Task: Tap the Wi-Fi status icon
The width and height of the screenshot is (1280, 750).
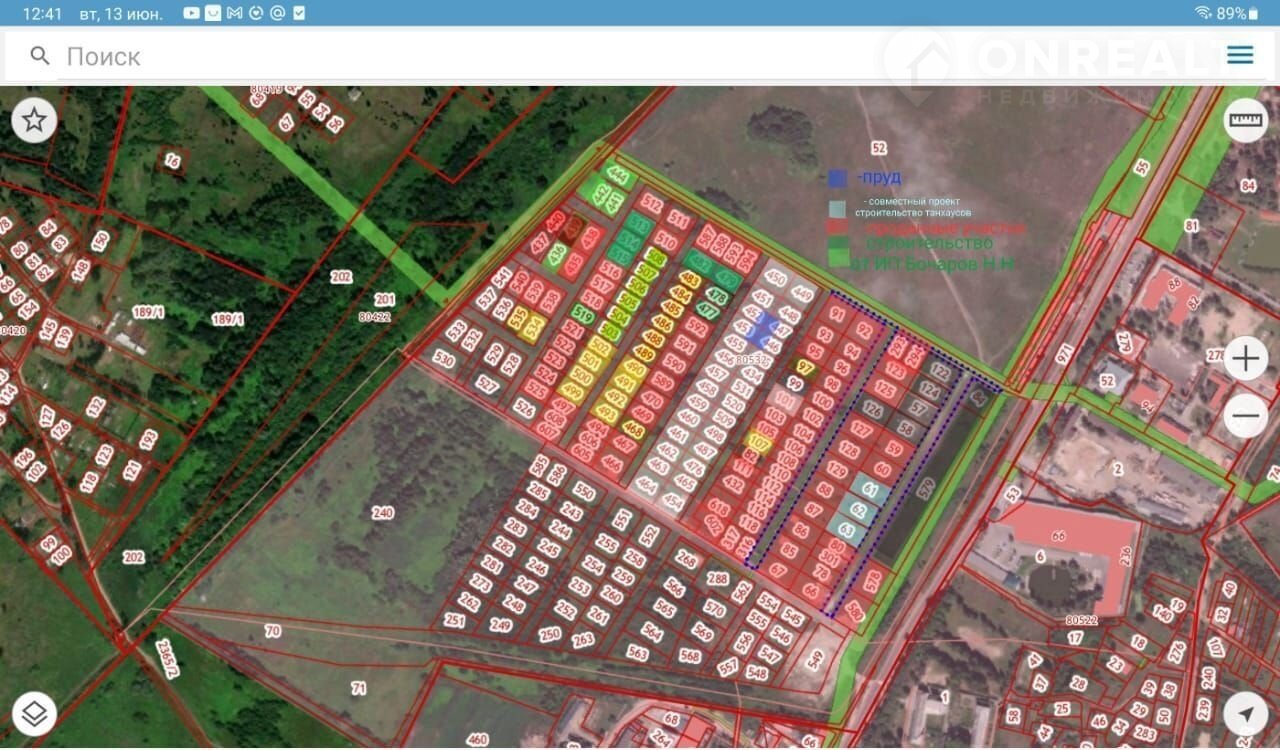Action: 1202,13
